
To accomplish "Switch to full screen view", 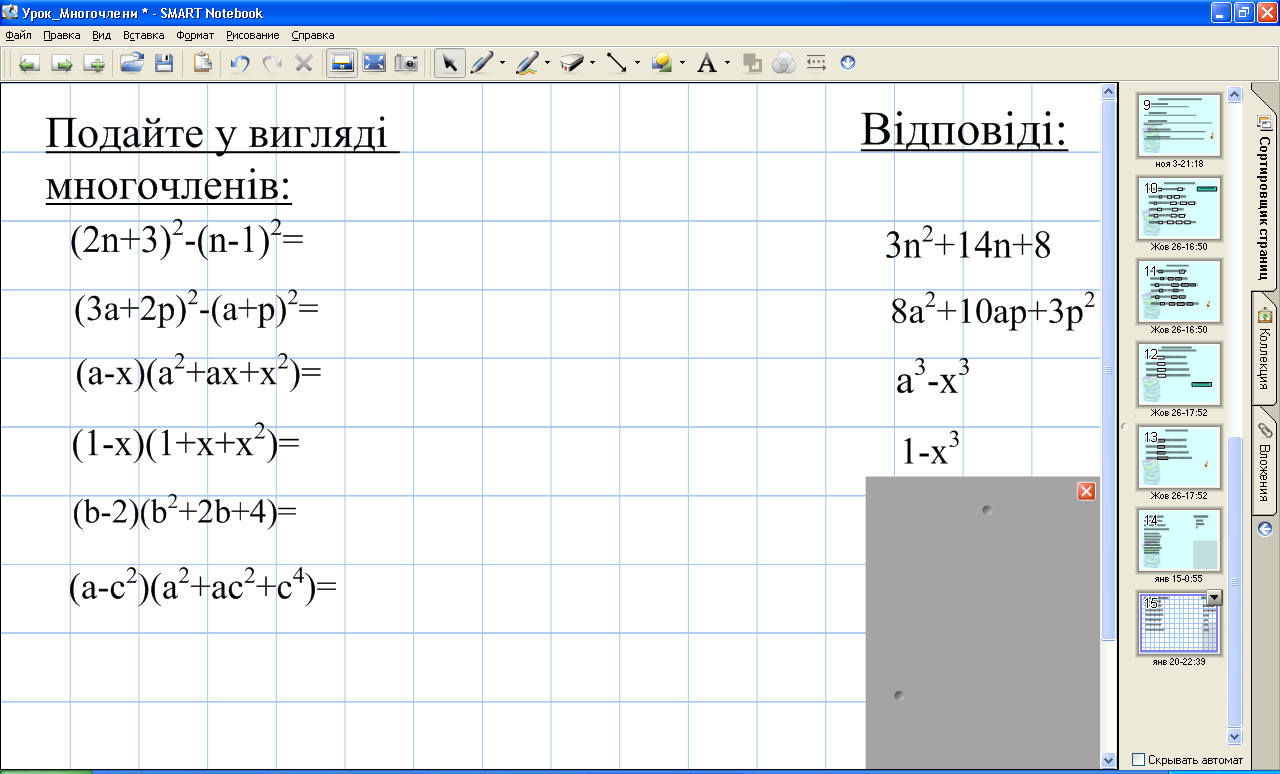I will click(x=374, y=64).
